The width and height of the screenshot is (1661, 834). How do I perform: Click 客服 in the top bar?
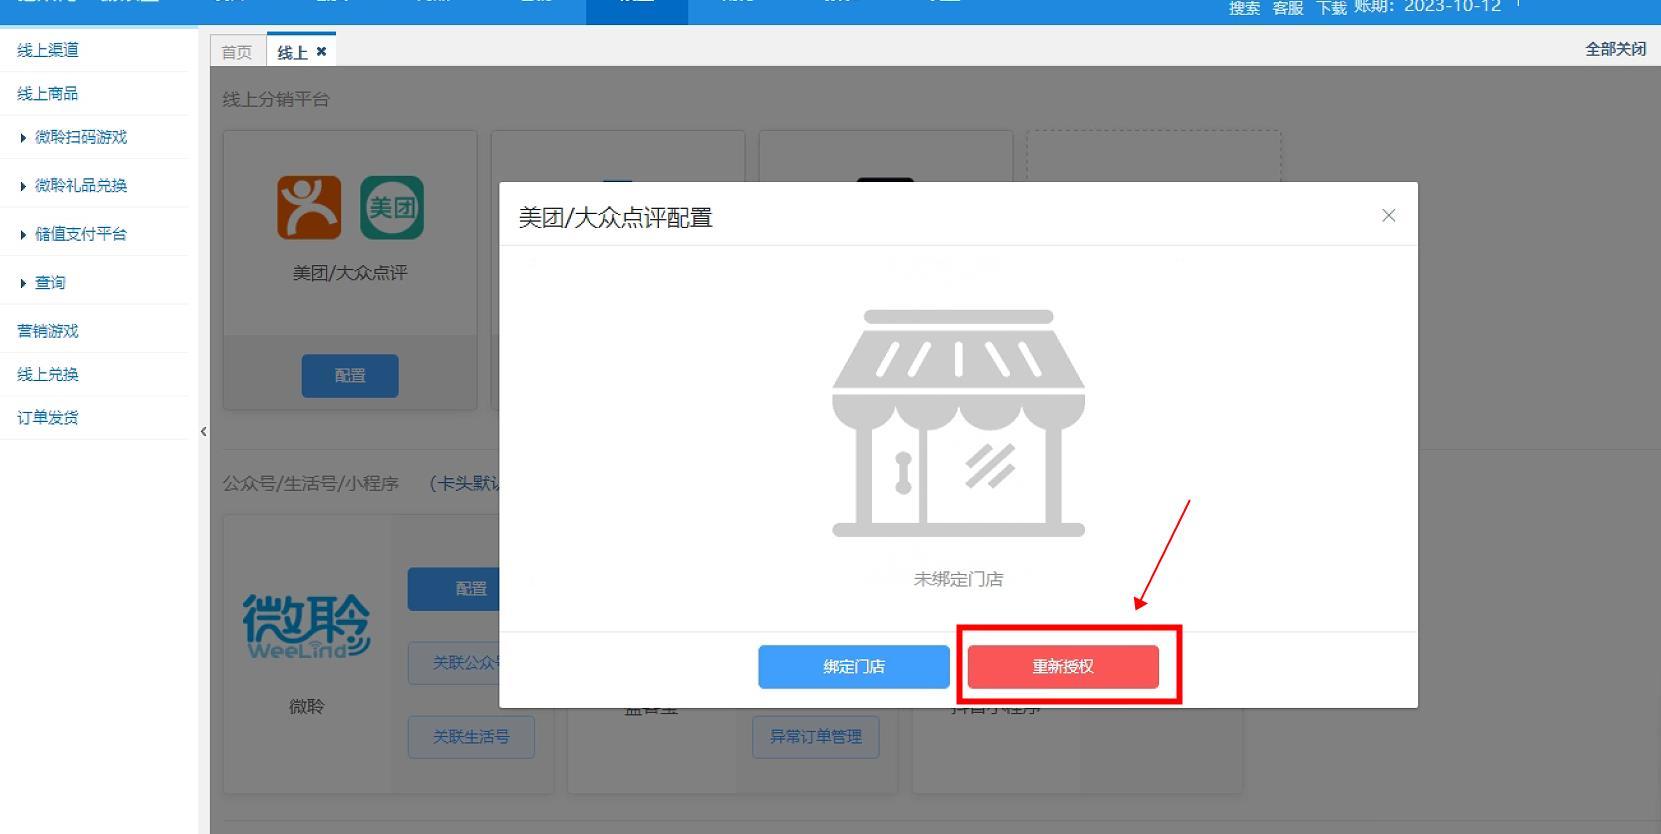(x=1288, y=8)
